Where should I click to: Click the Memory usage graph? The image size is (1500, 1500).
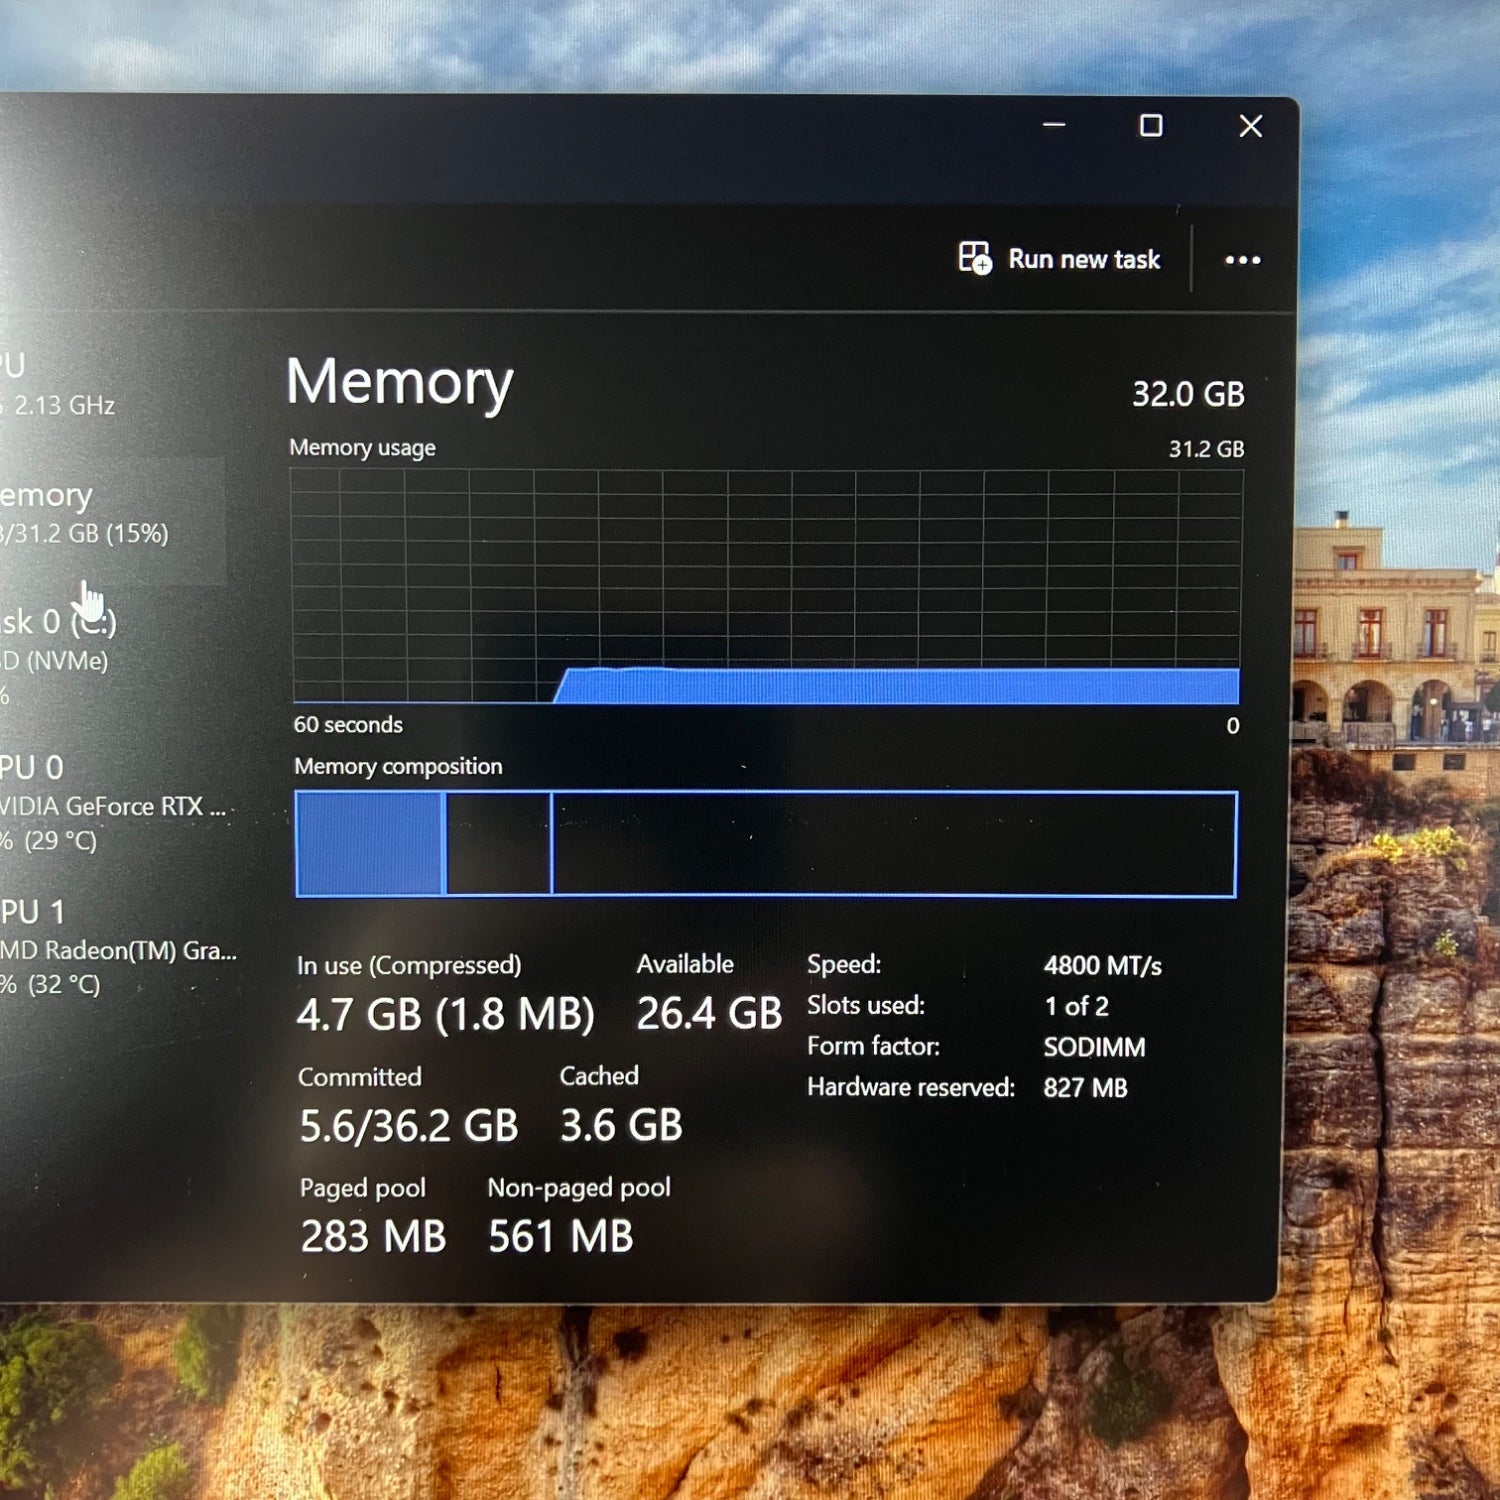(766, 587)
